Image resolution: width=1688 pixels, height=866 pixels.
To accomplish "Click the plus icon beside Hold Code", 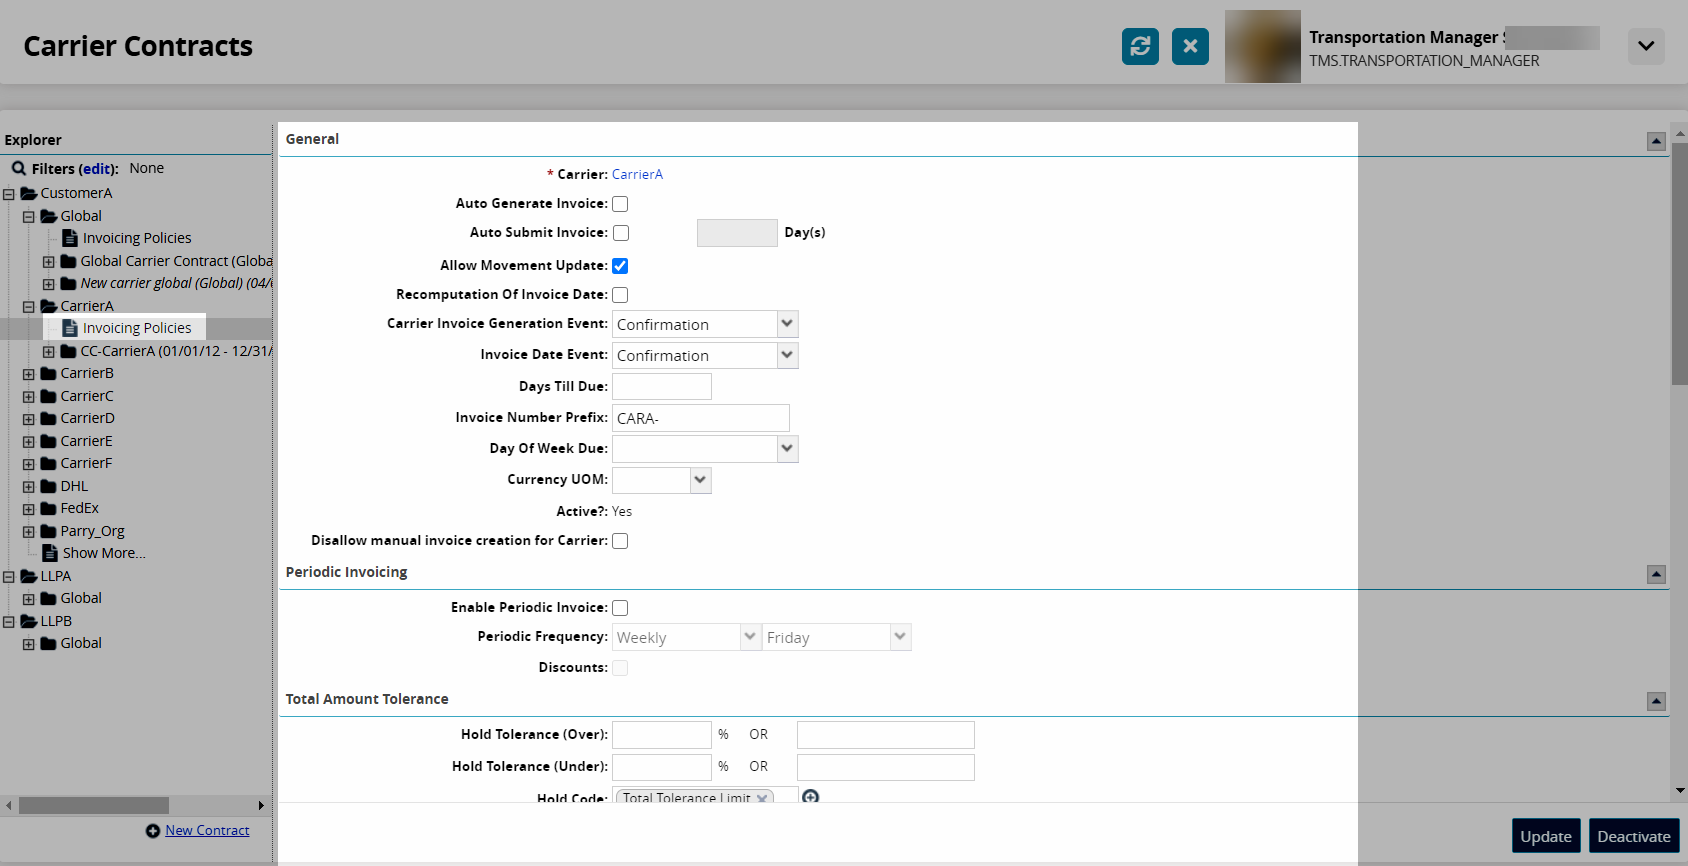I will tap(811, 796).
